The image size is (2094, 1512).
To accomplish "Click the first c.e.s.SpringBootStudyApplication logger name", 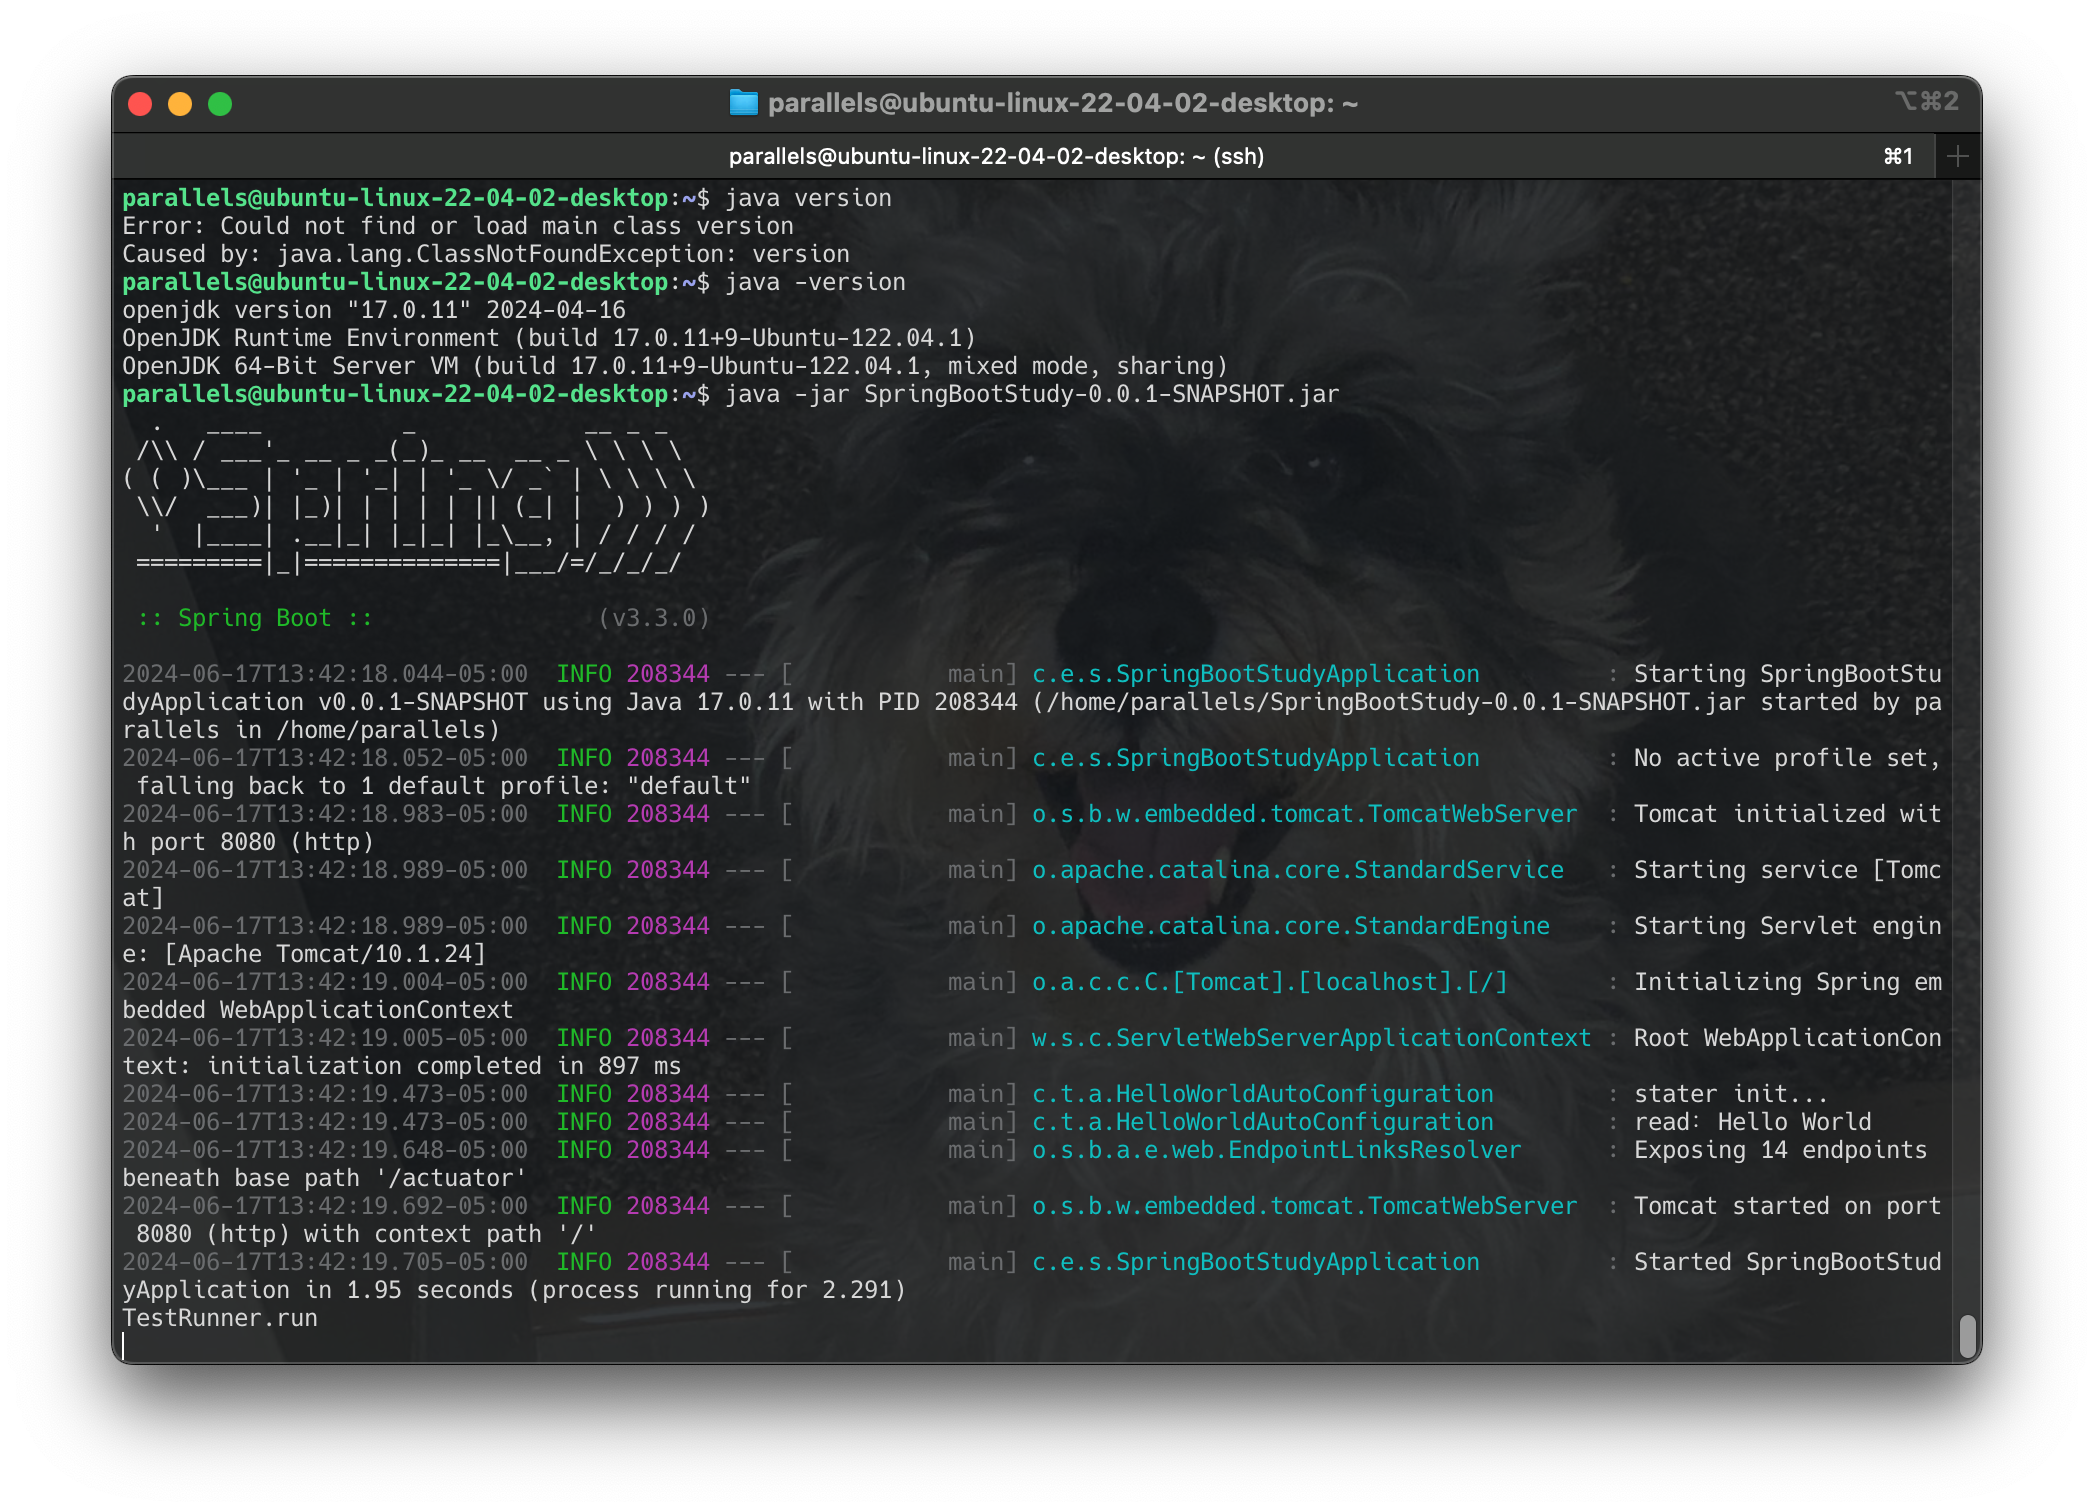I will pos(1256,674).
